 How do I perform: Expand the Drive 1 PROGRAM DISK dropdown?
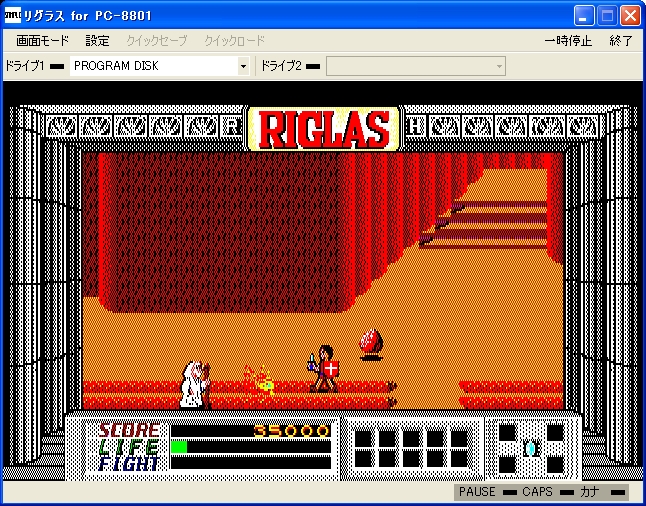click(243, 66)
